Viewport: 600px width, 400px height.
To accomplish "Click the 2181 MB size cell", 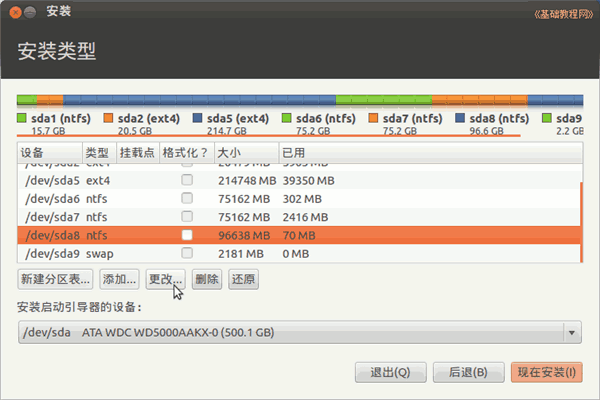I will tap(241, 254).
